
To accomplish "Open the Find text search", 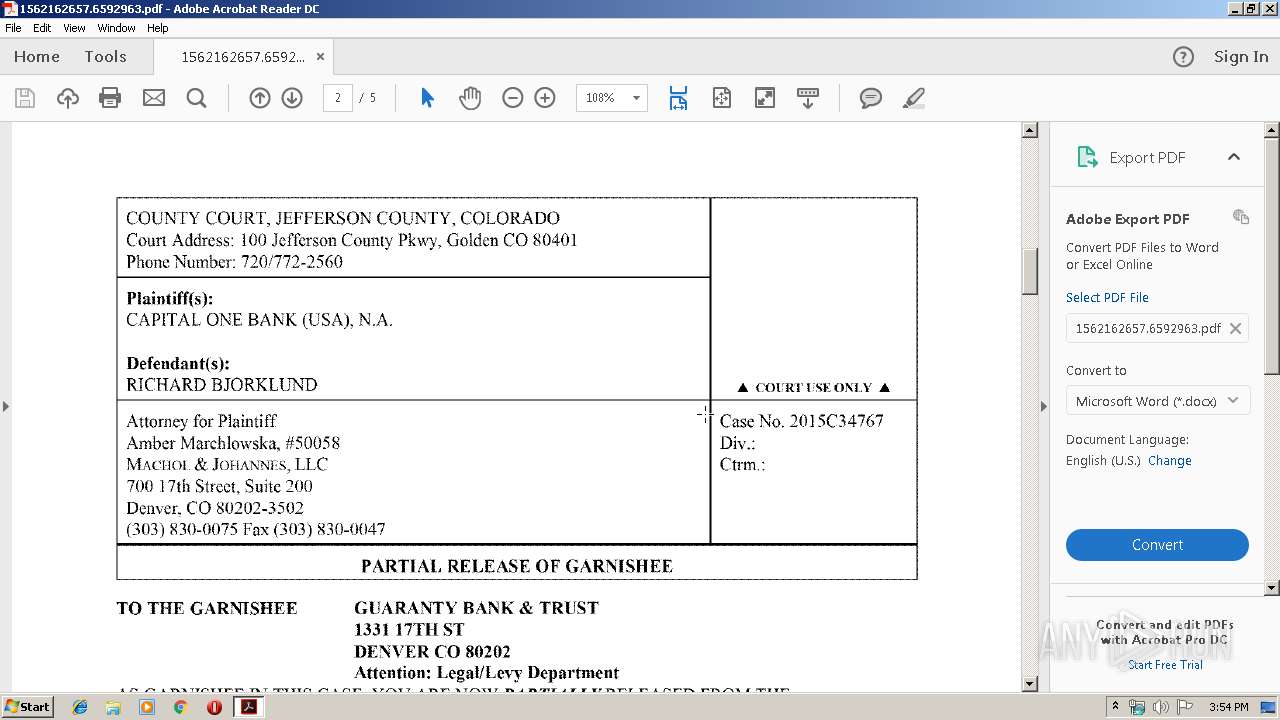I will click(x=197, y=98).
